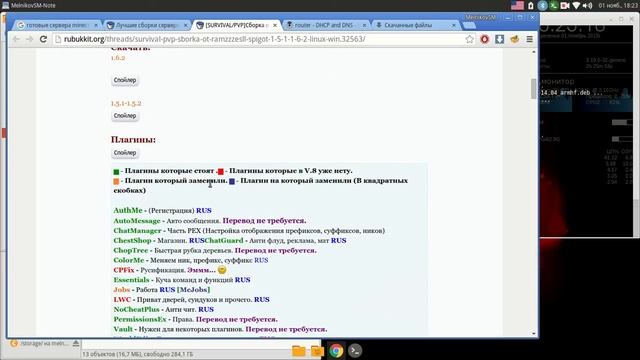Click the '13 объектов' file manager status bar
The width and height of the screenshot is (640, 360).
138,354
